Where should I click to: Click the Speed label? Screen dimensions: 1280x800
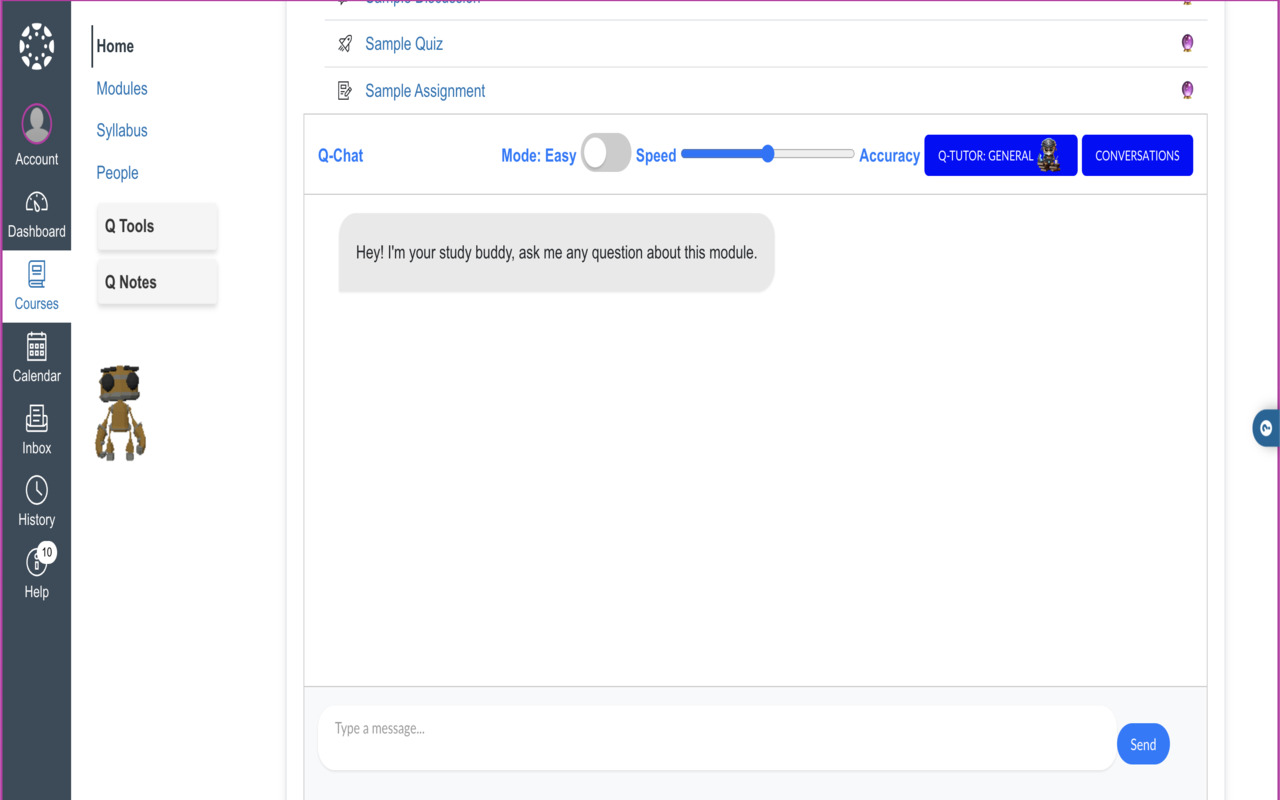656,155
